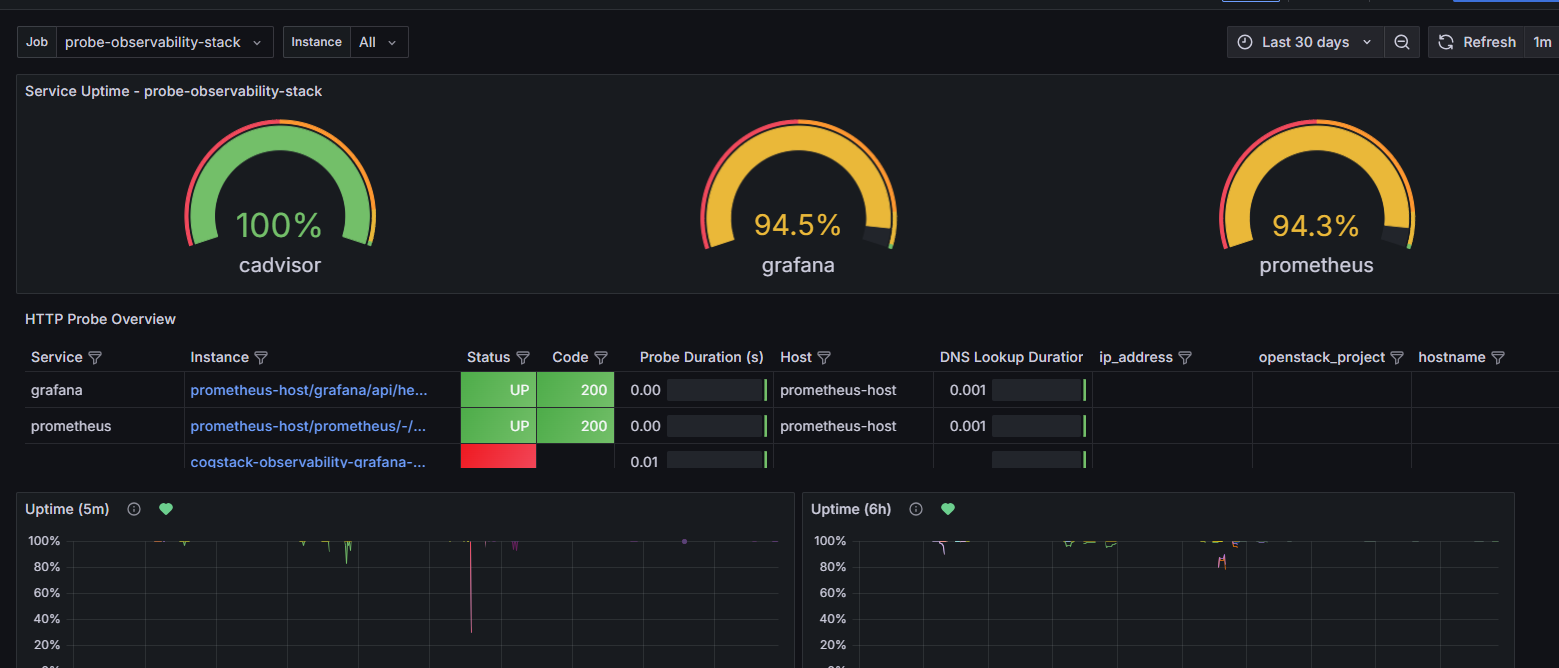Filter the hostname column

point(1498,357)
